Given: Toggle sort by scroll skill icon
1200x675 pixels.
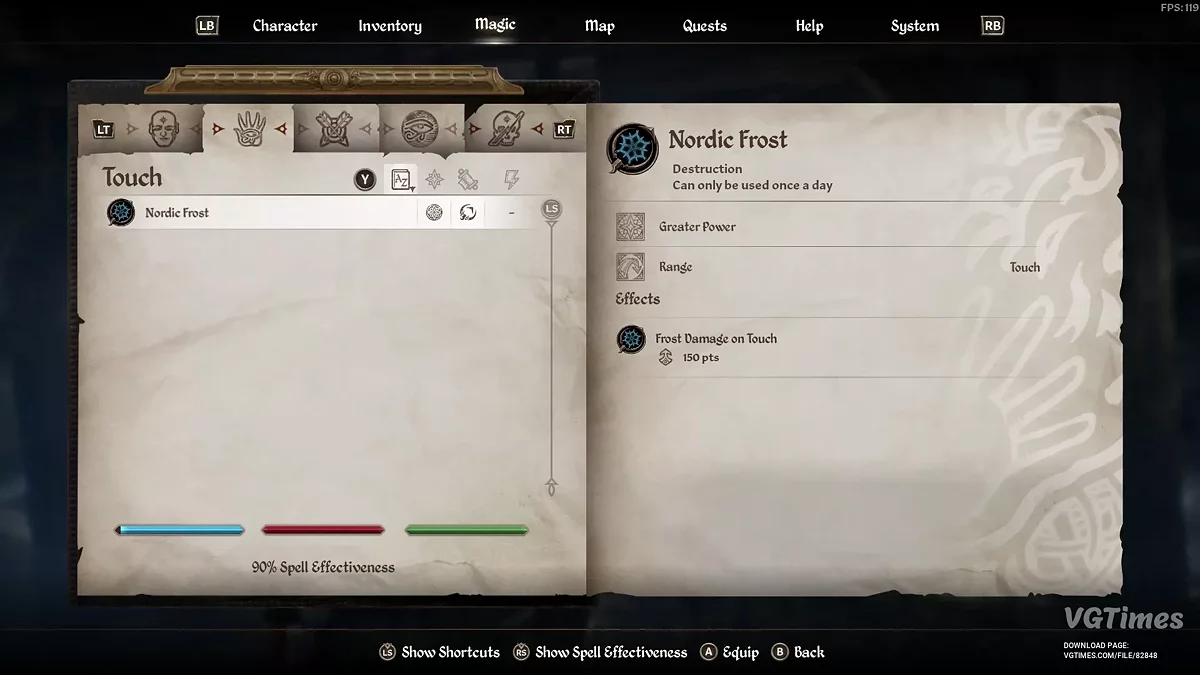Looking at the screenshot, I should (468, 180).
